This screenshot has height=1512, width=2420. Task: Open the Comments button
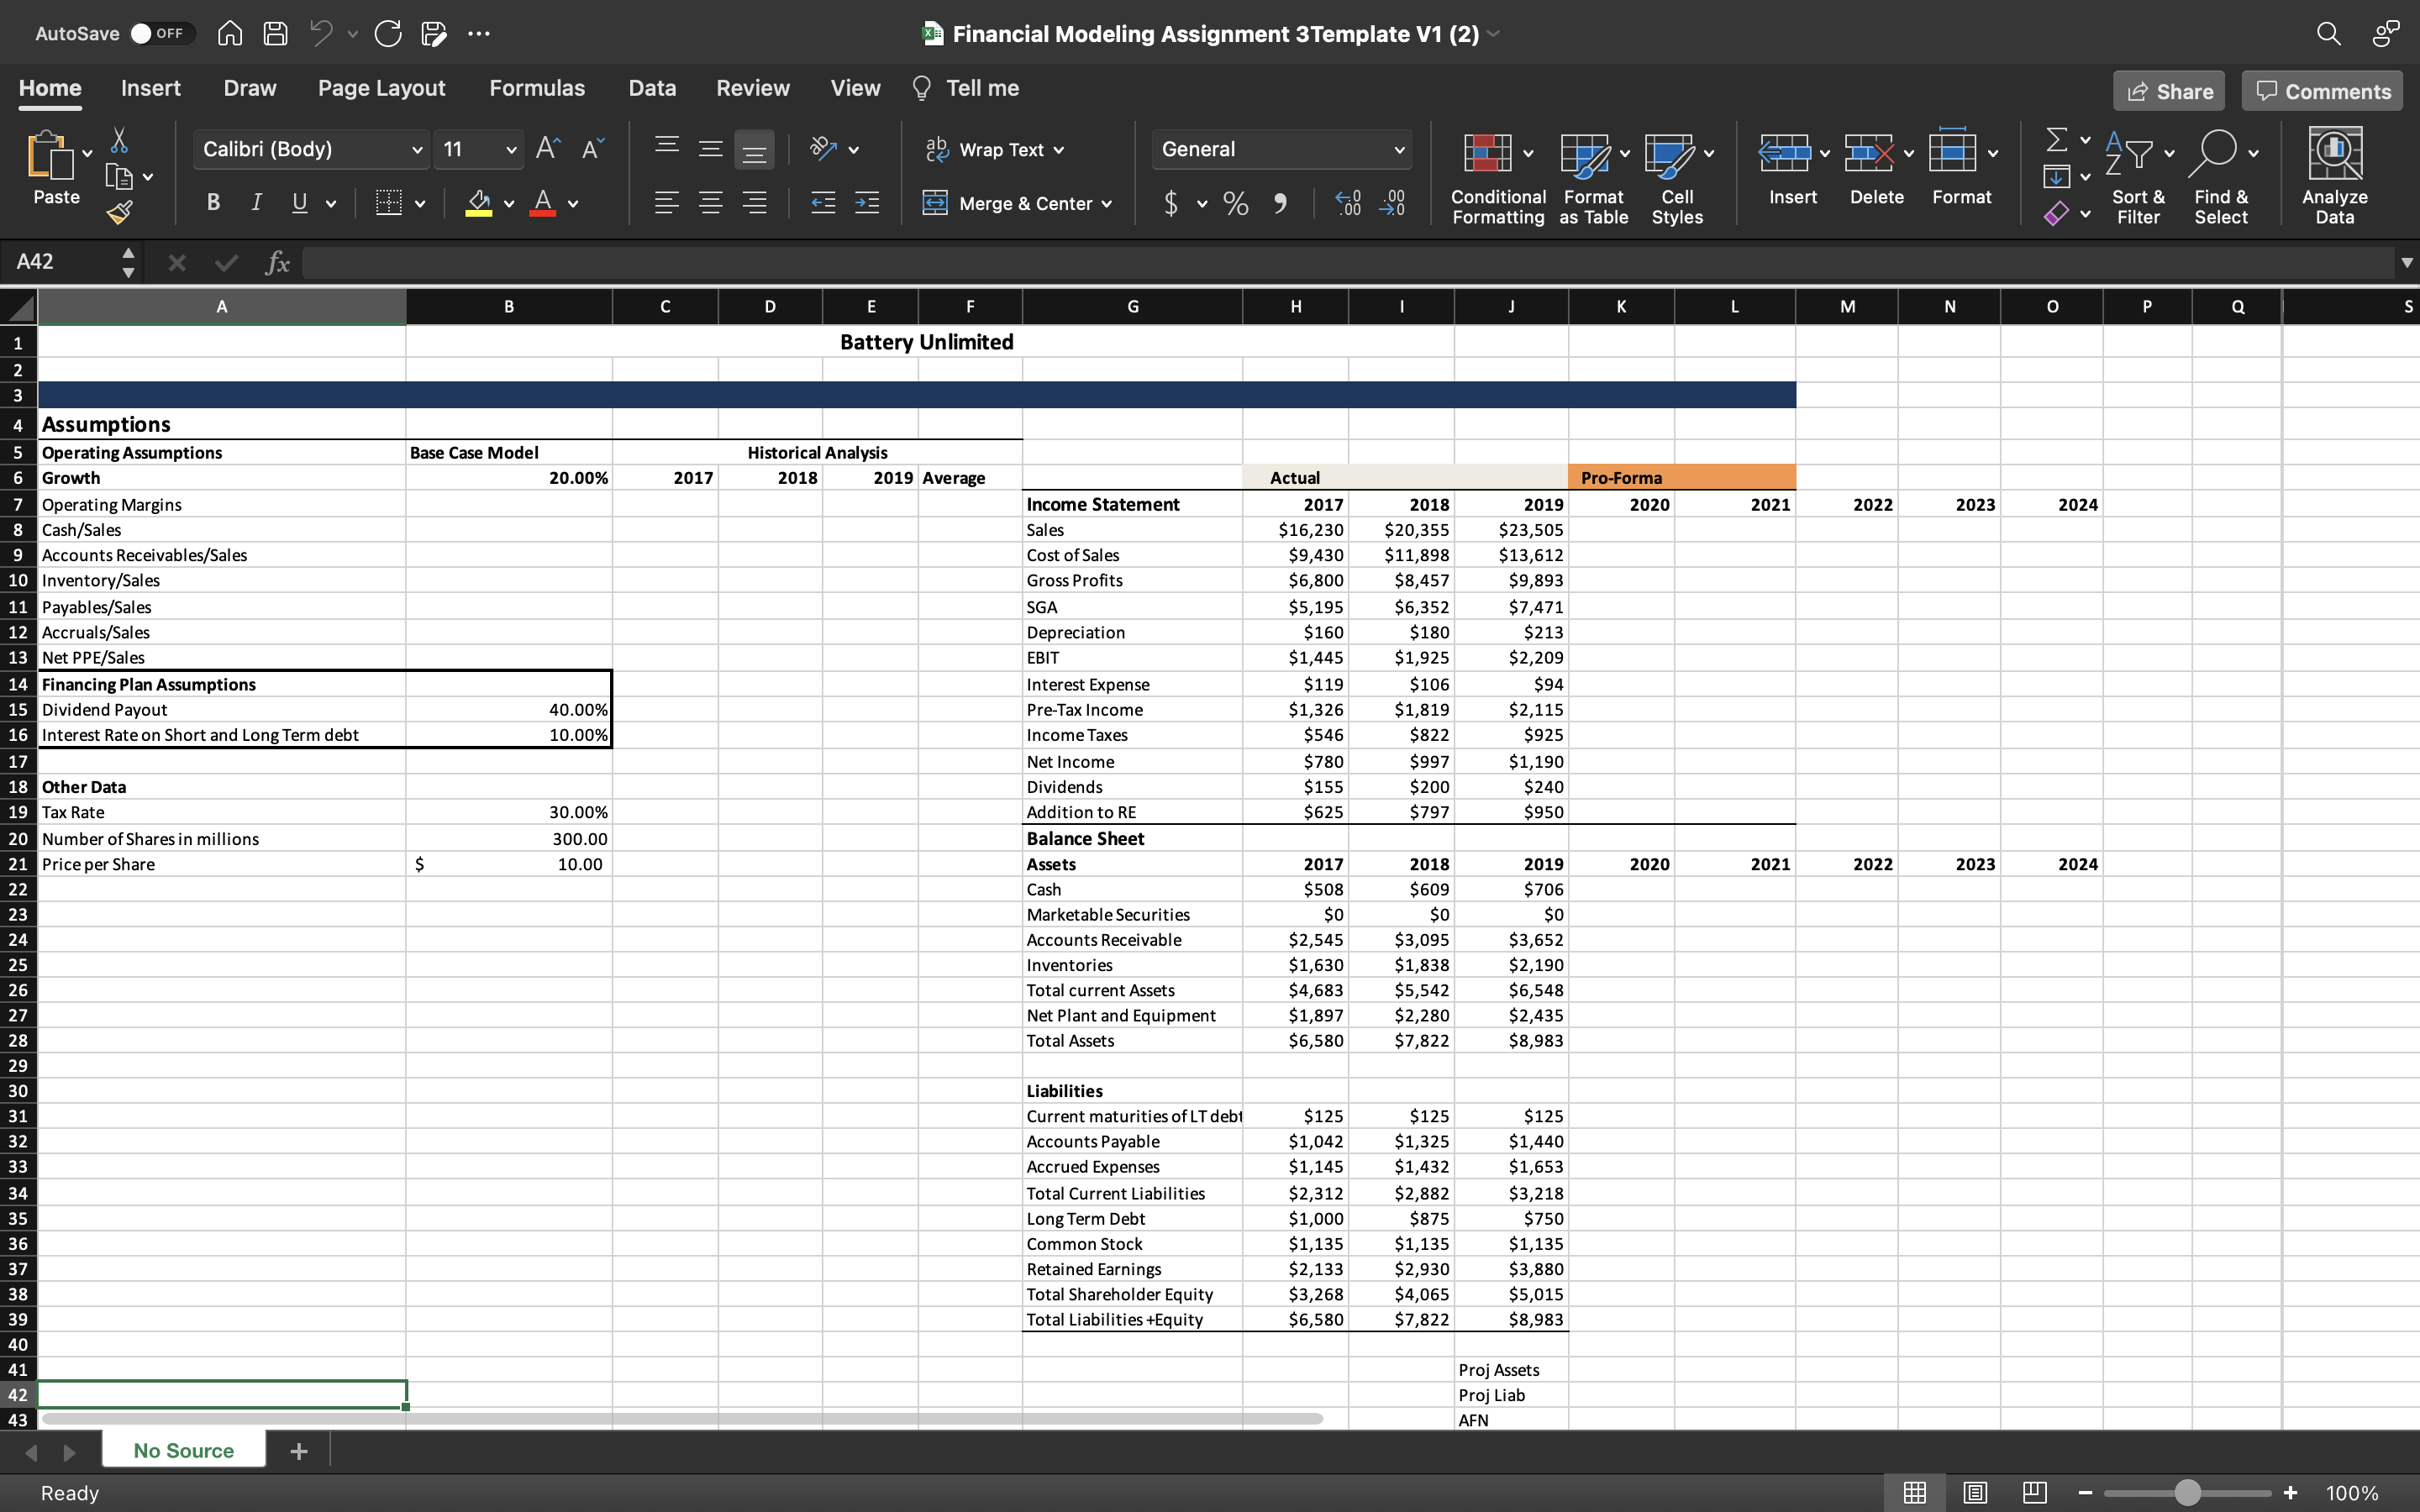(2322, 91)
